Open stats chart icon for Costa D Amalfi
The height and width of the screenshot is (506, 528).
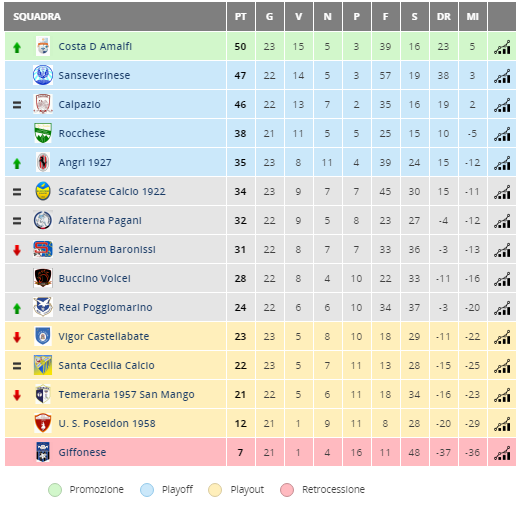[x=502, y=47]
